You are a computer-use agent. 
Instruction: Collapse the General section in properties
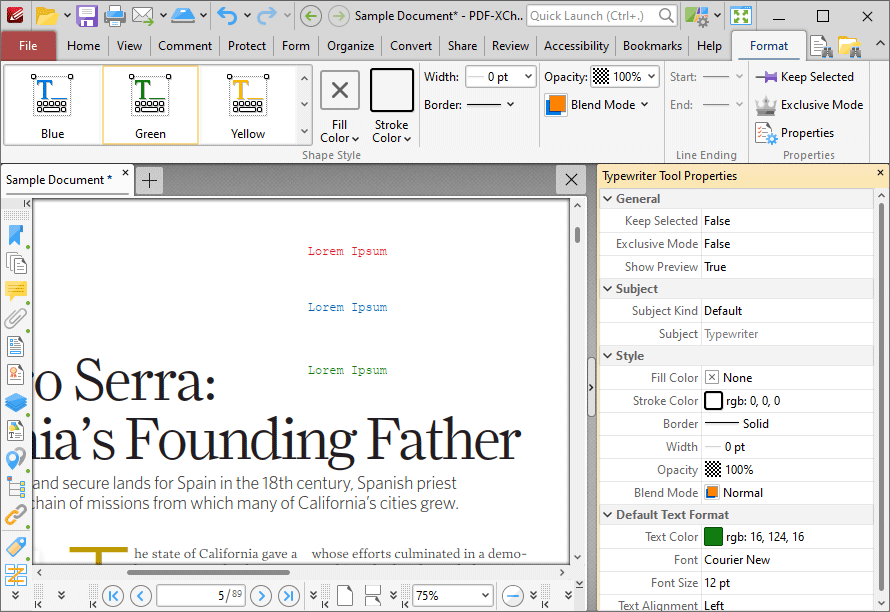(607, 199)
